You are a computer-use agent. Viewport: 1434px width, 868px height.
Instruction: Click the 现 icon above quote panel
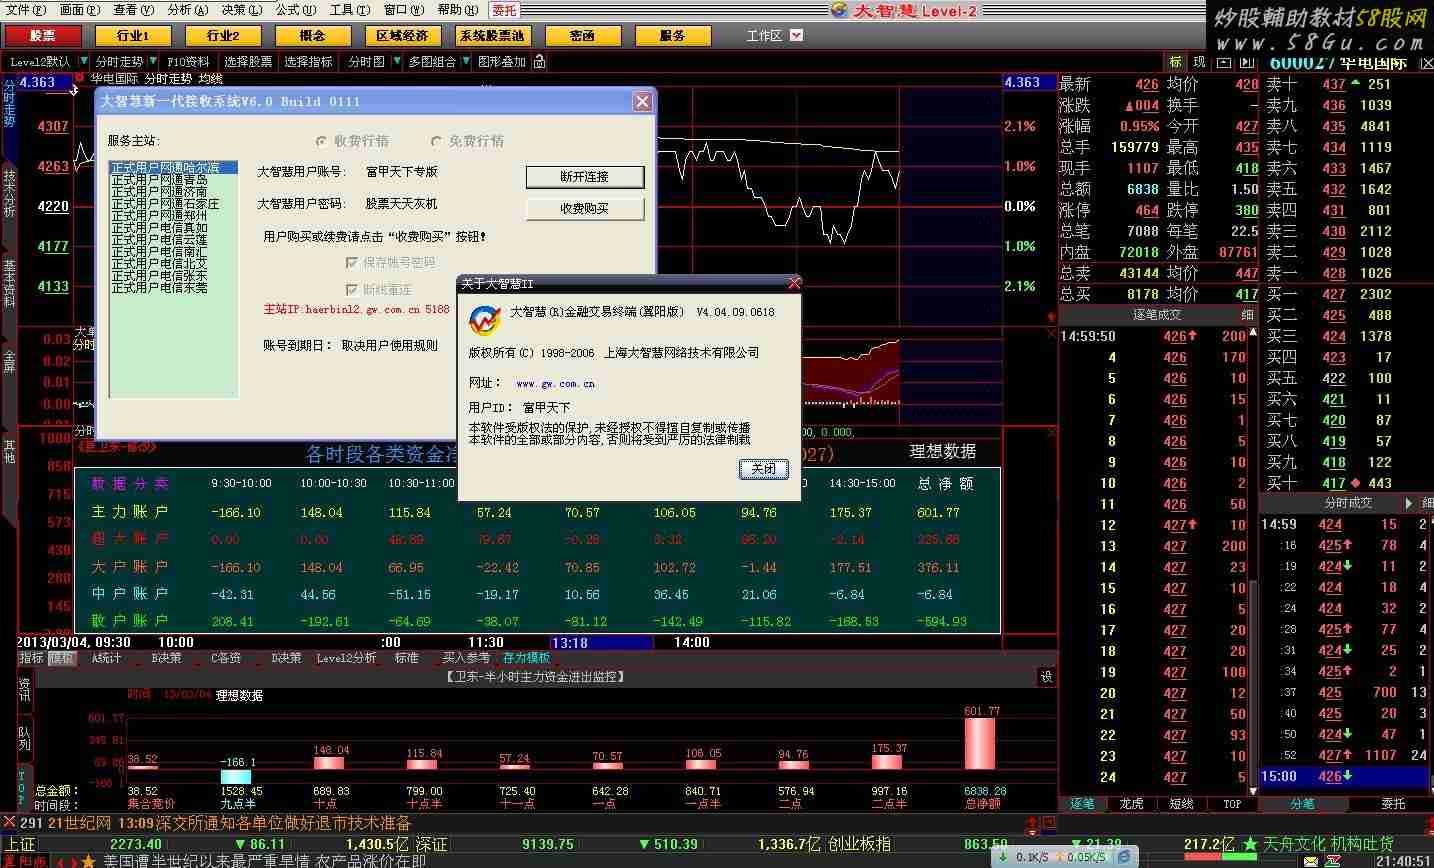pyautogui.click(x=1199, y=62)
